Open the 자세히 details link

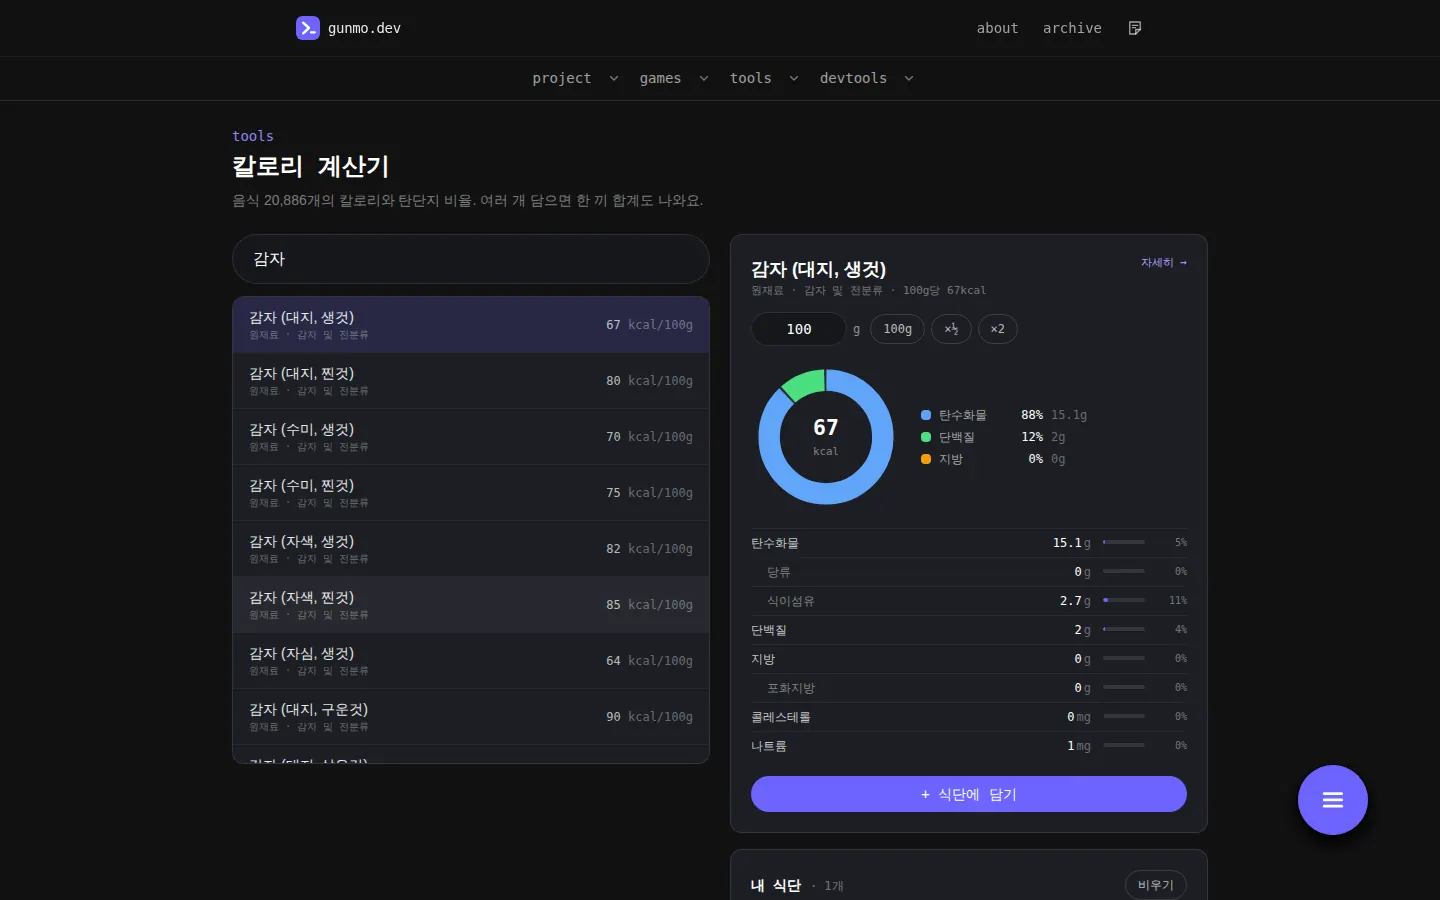click(1164, 263)
